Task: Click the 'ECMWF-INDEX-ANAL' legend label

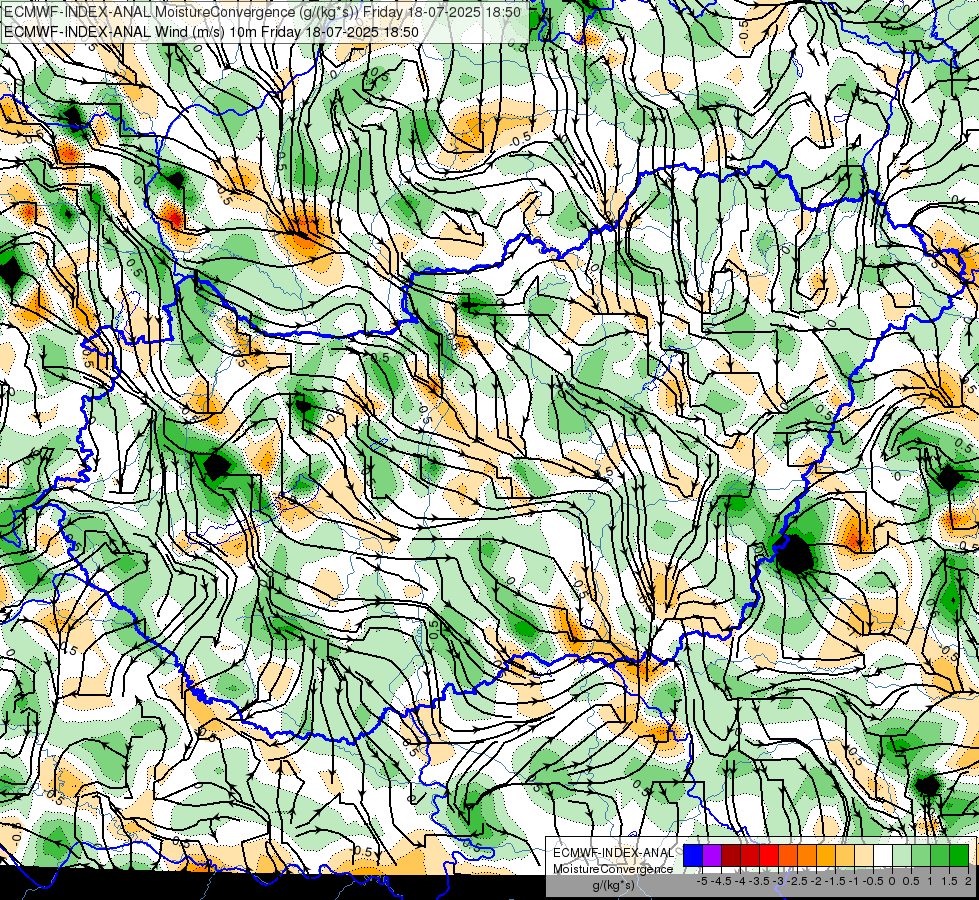Action: tap(613, 853)
